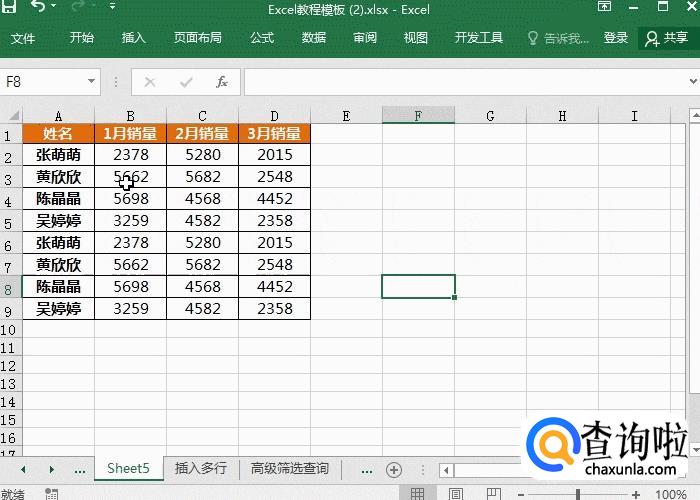Expand the formula bar with chevron
The width and height of the screenshot is (700, 500).
click(693, 81)
